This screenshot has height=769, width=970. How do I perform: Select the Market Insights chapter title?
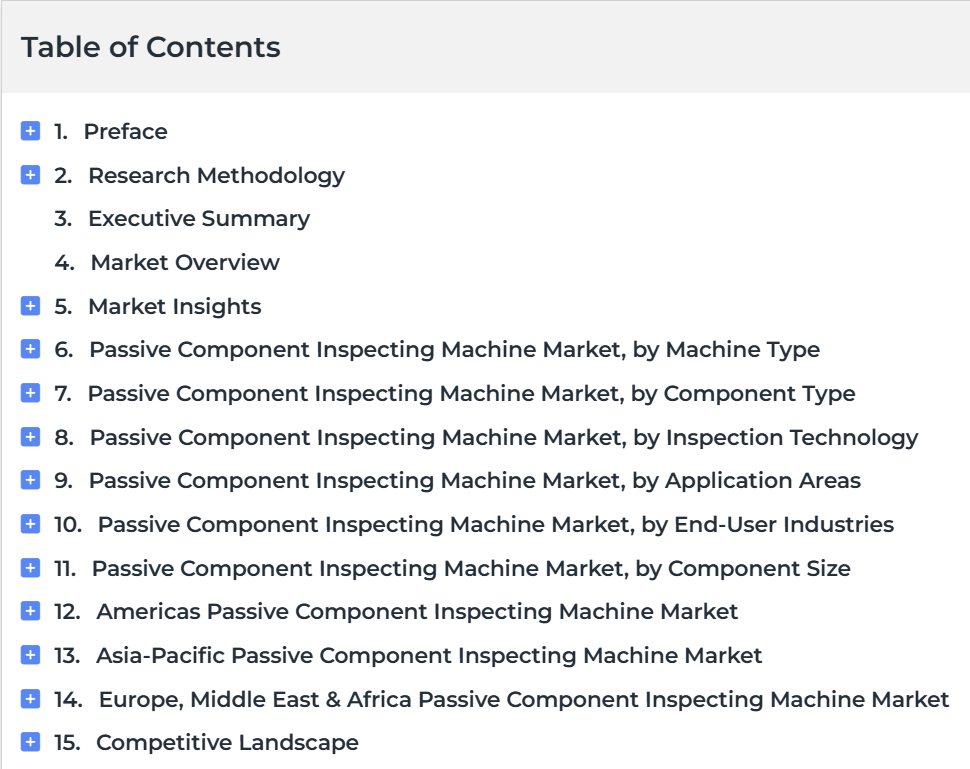coord(175,306)
